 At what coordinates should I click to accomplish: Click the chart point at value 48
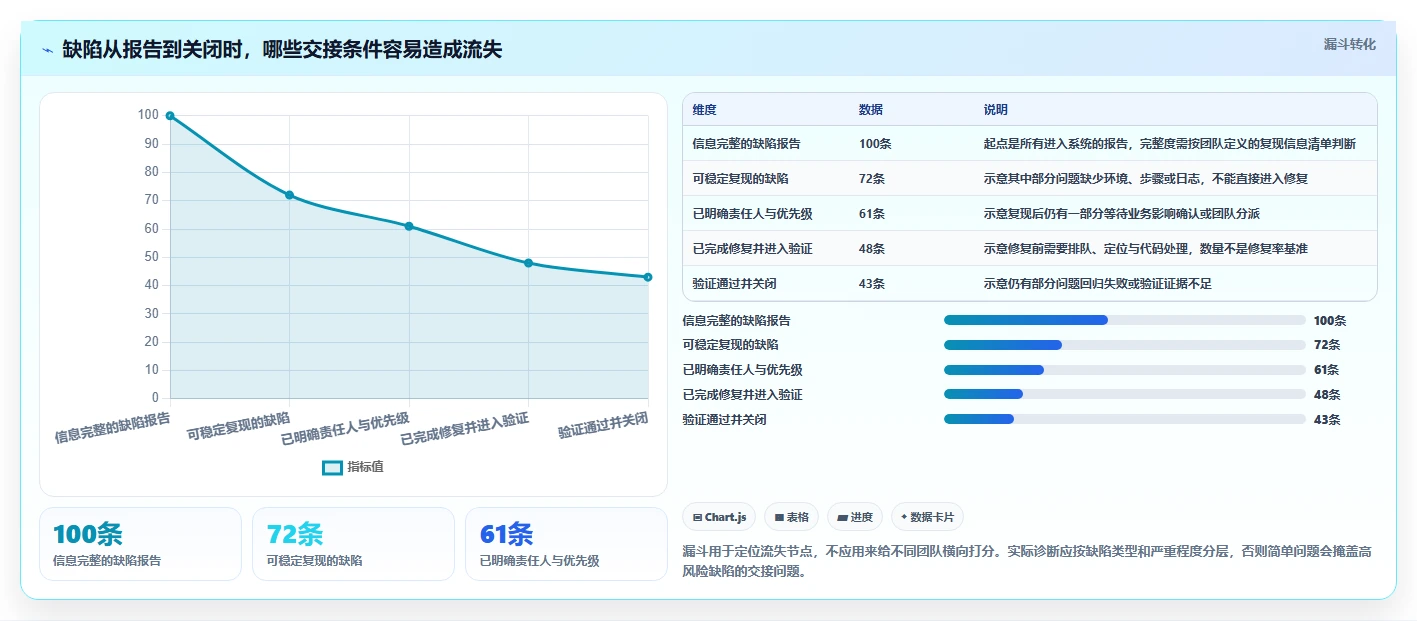pyautogui.click(x=528, y=263)
